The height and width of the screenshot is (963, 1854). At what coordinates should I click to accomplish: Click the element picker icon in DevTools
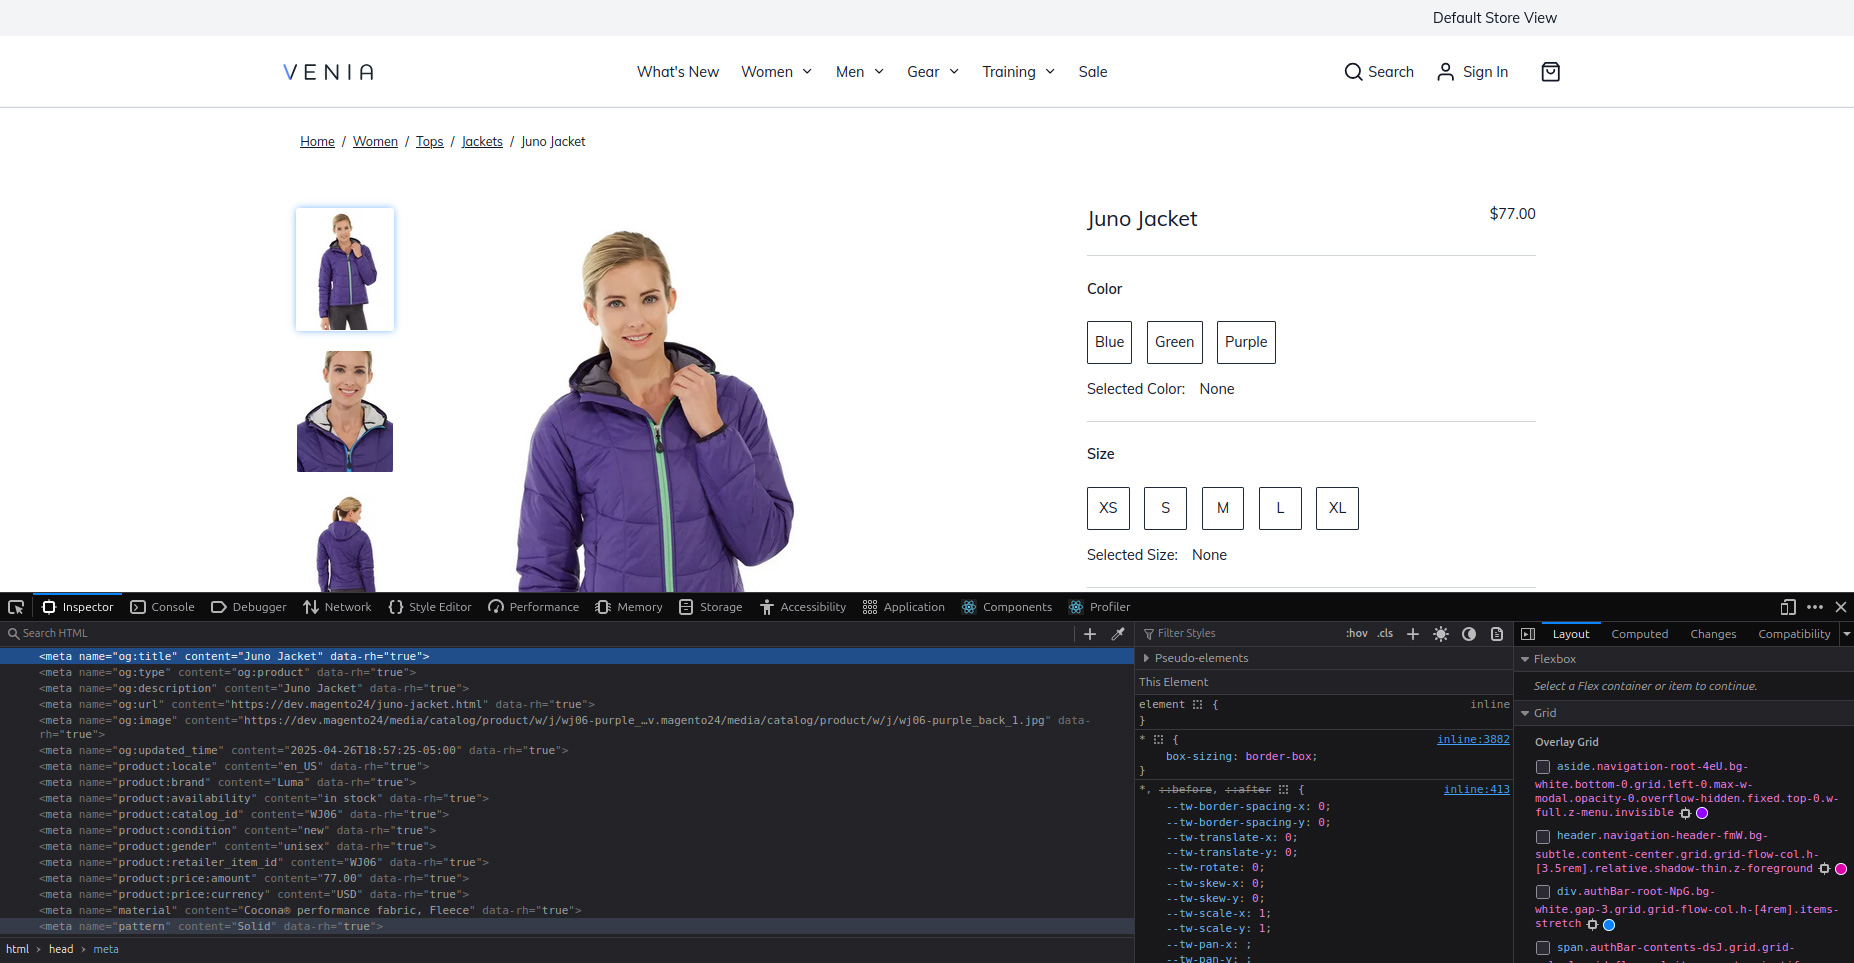point(16,607)
